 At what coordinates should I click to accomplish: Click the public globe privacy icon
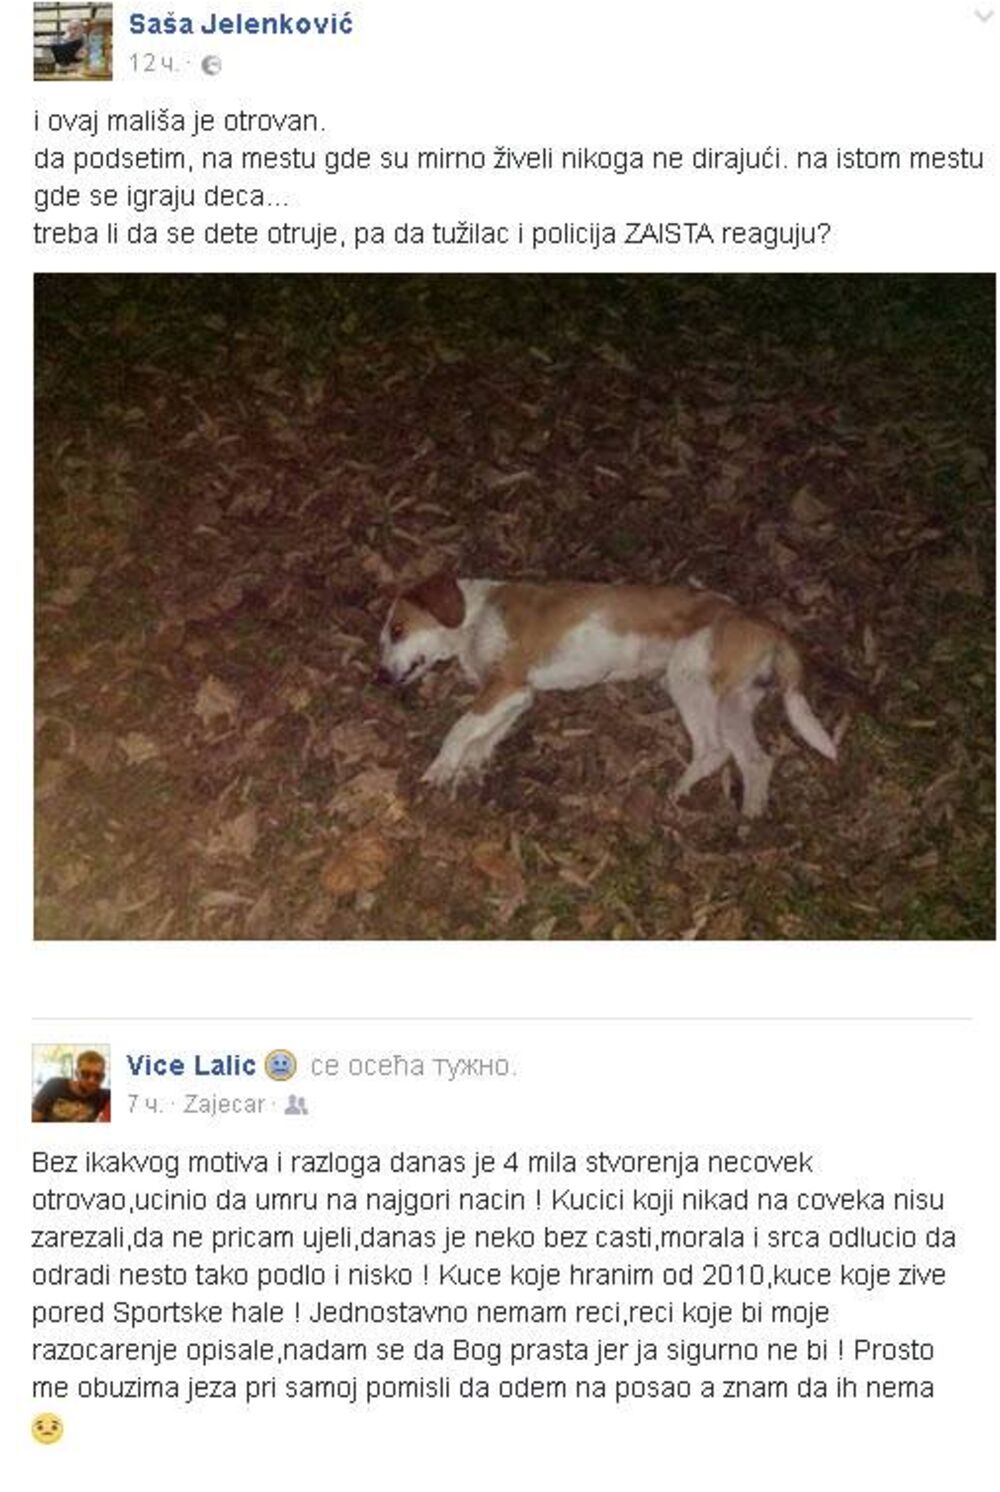point(210,65)
